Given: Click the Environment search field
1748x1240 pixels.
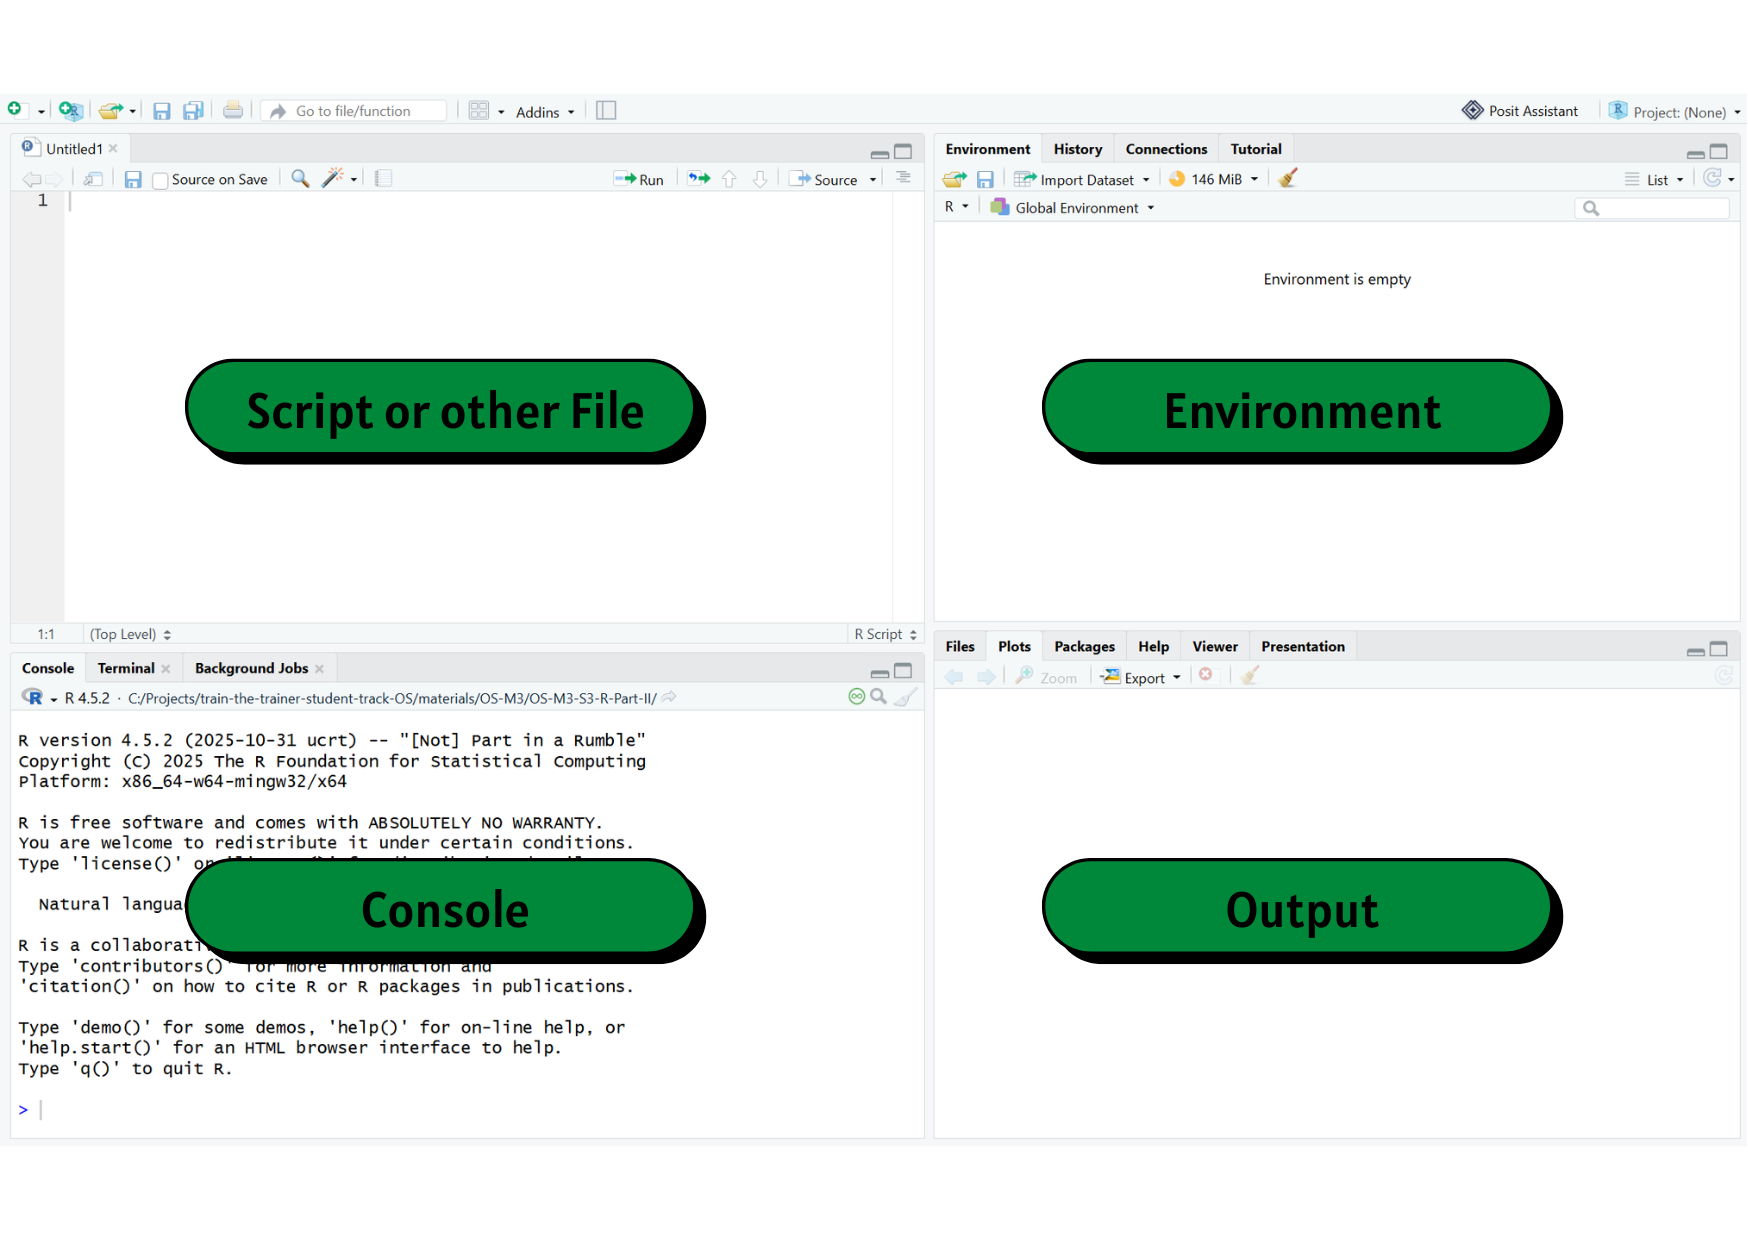Looking at the screenshot, I should click(1652, 208).
